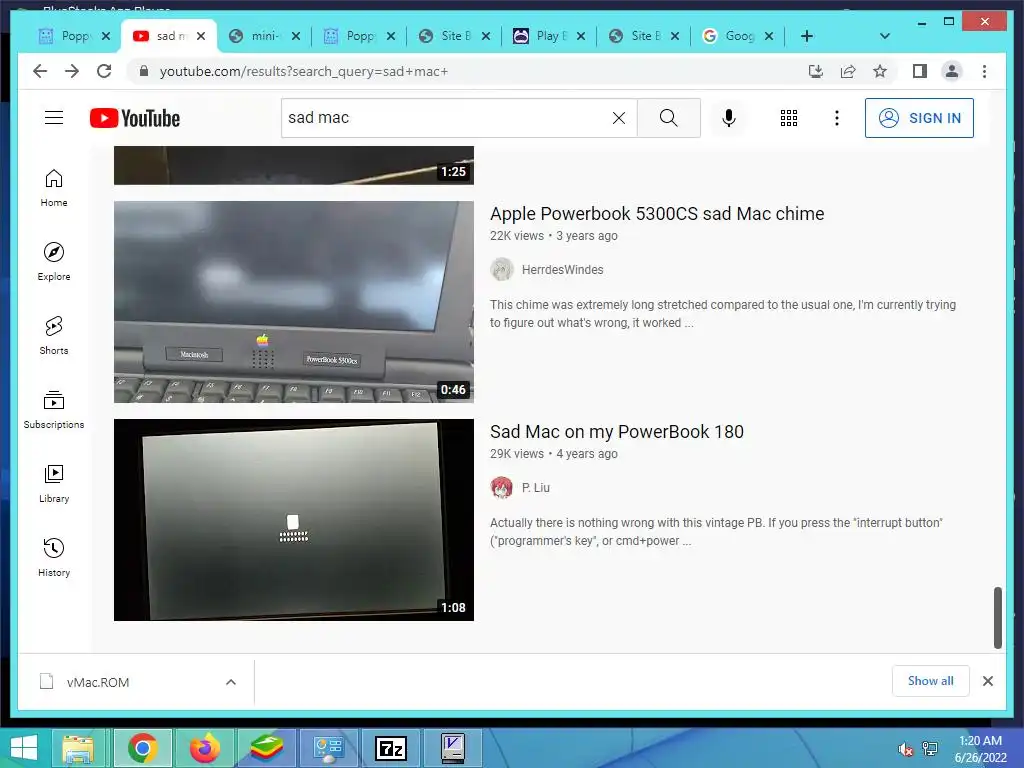The image size is (1024, 768).
Task: Open YouTube apps grid
Action: (788, 118)
